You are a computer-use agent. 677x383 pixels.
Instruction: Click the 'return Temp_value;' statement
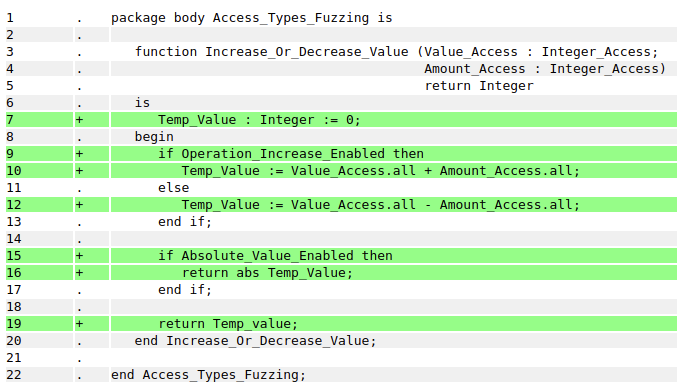[228, 323]
